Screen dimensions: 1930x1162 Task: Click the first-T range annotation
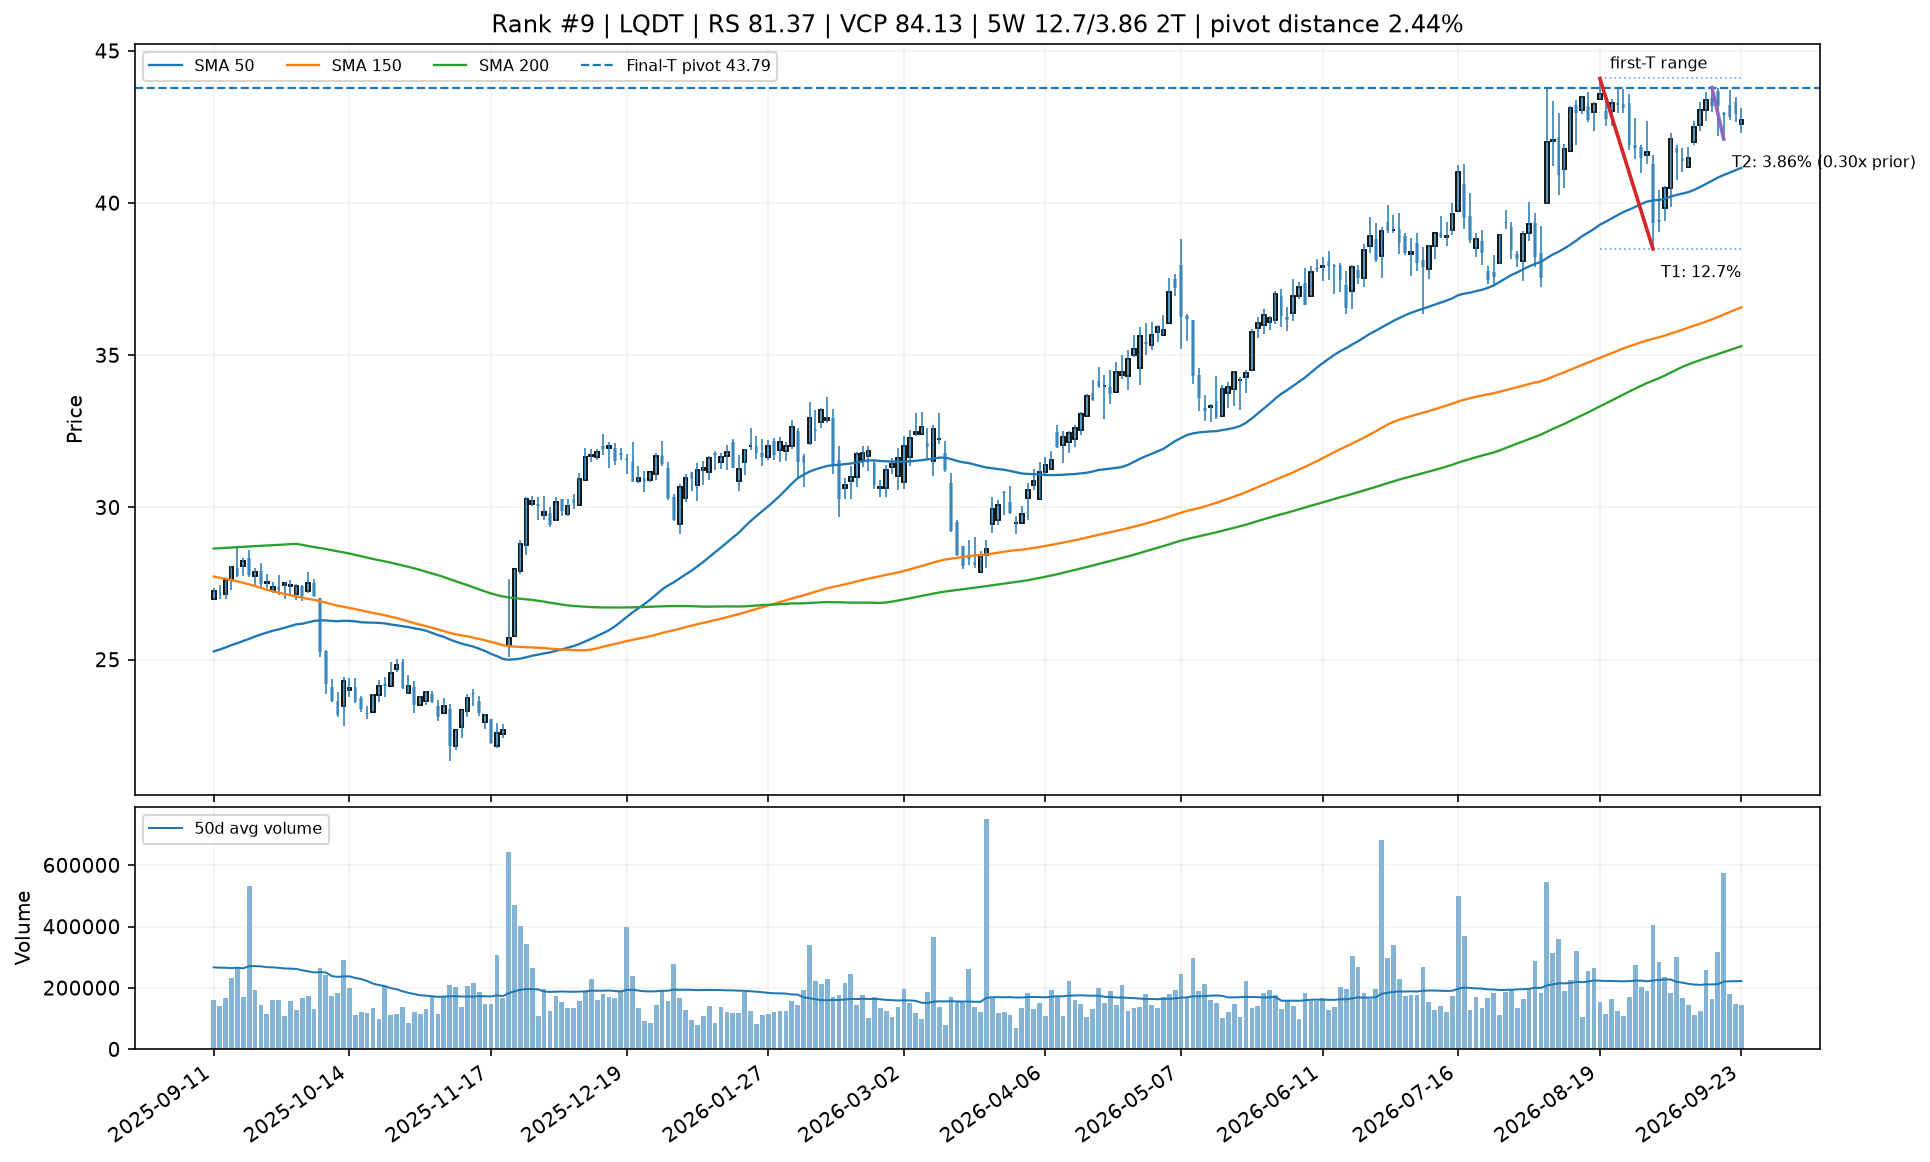(1658, 63)
